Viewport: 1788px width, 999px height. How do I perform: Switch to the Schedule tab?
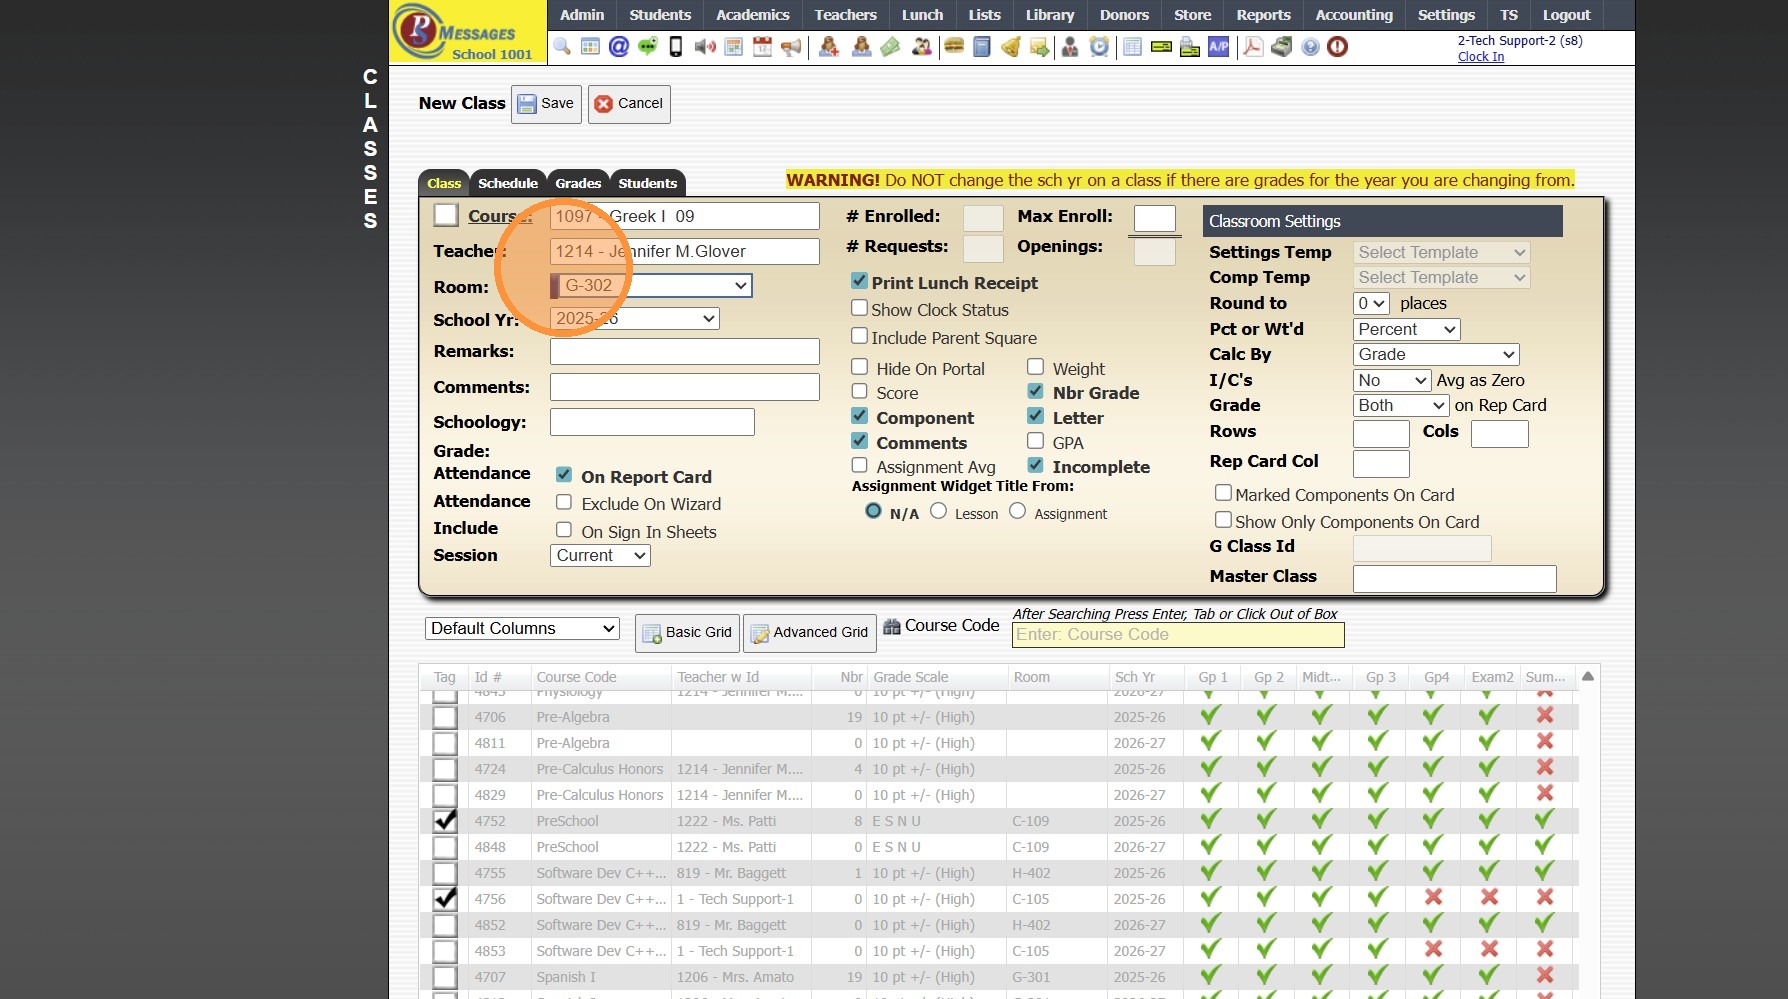pos(507,183)
